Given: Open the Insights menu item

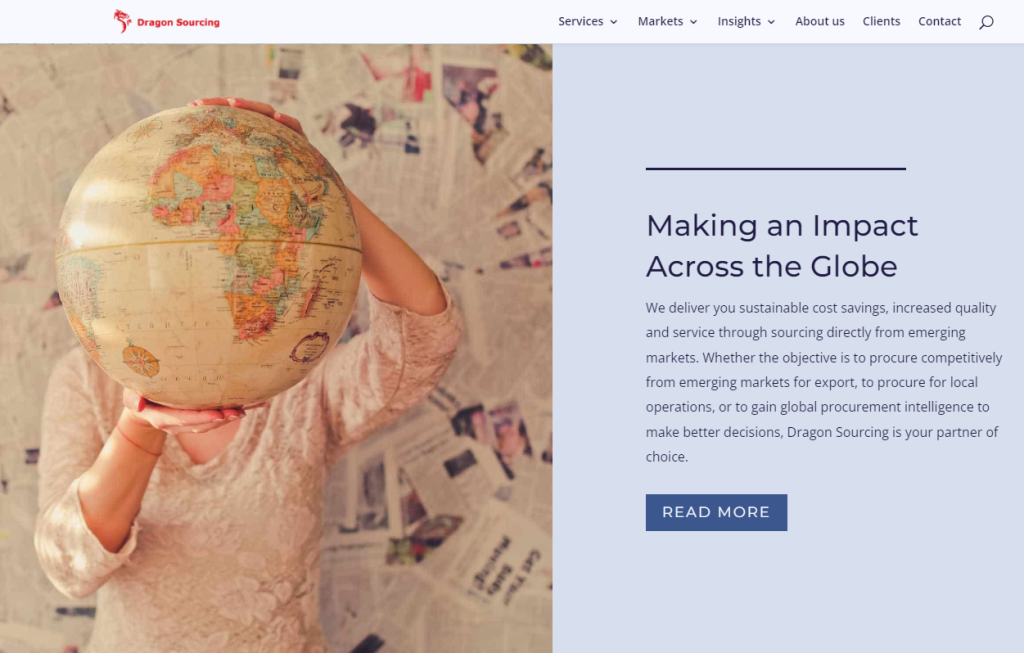Looking at the screenshot, I should click(x=739, y=22).
